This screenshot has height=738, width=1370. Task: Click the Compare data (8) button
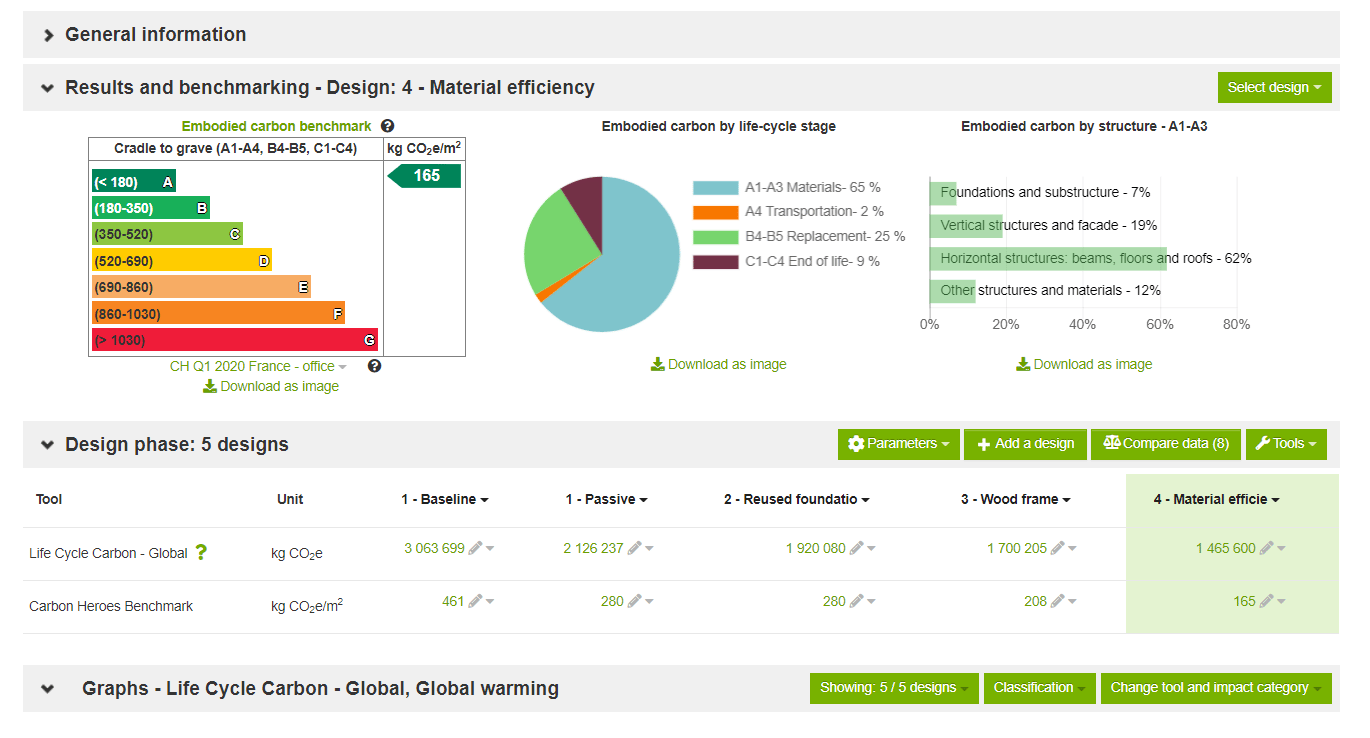pos(1166,444)
